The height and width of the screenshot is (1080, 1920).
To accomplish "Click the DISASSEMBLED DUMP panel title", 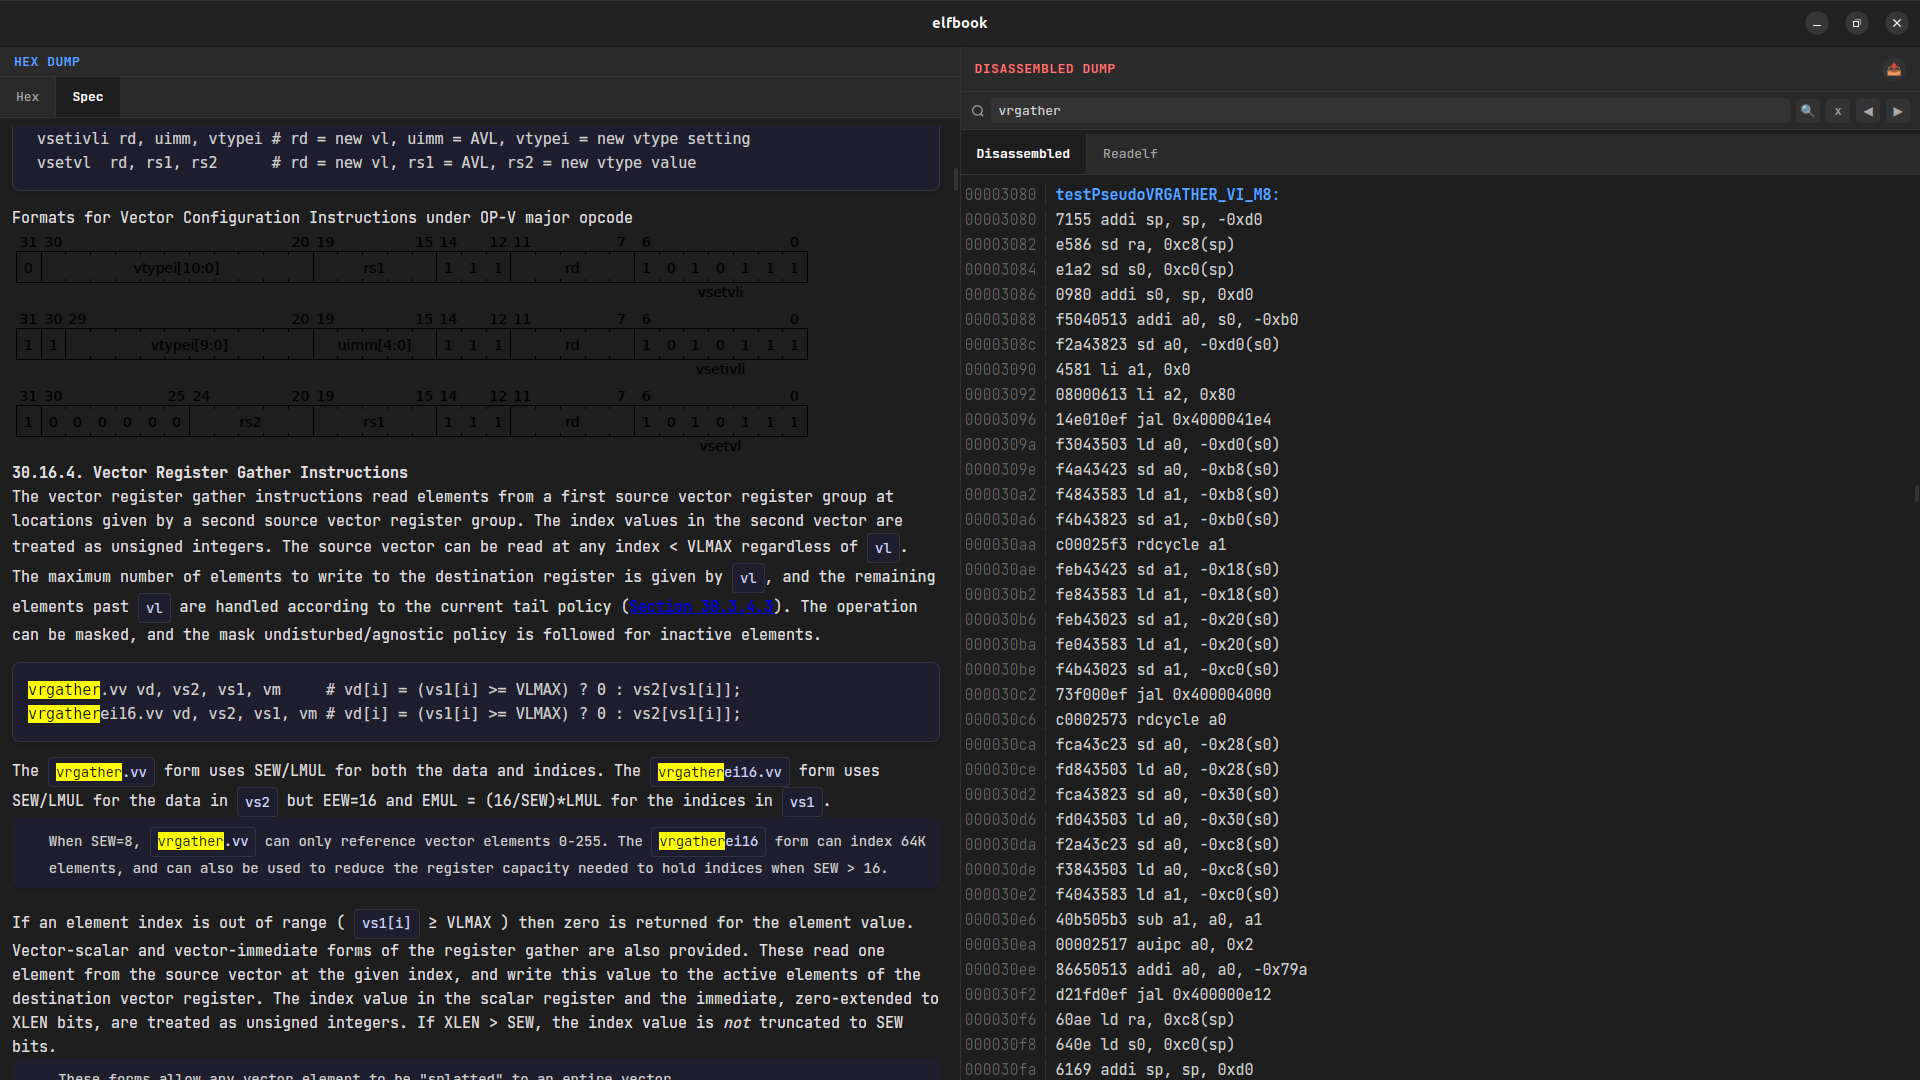I will pos(1045,69).
